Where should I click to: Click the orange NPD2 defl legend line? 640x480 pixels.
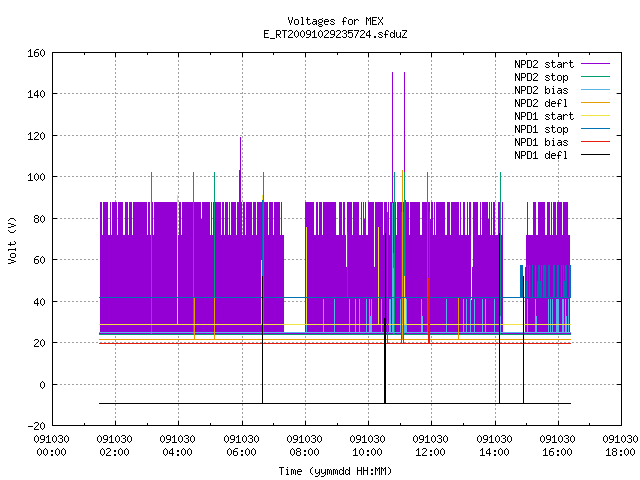click(595, 102)
